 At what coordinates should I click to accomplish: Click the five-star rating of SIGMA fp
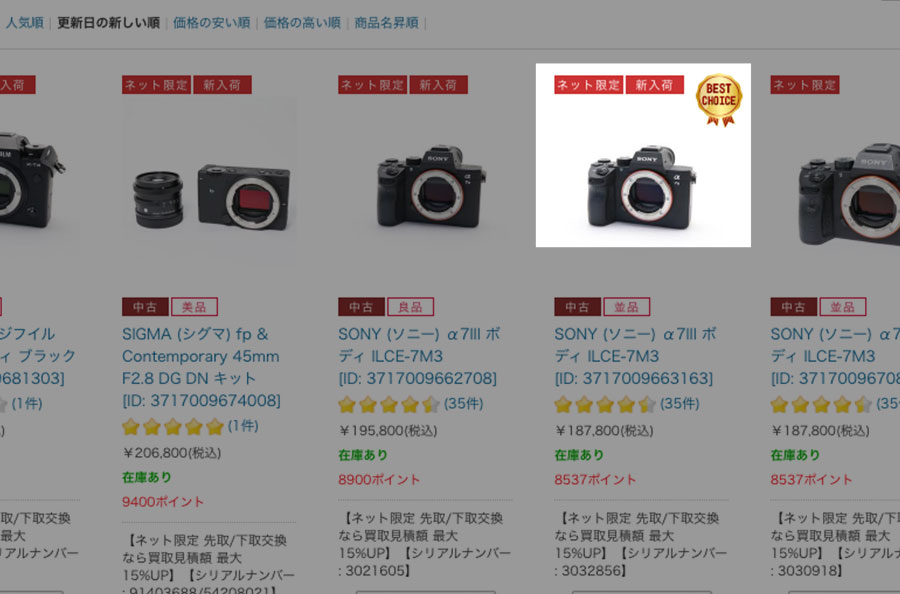pos(173,427)
